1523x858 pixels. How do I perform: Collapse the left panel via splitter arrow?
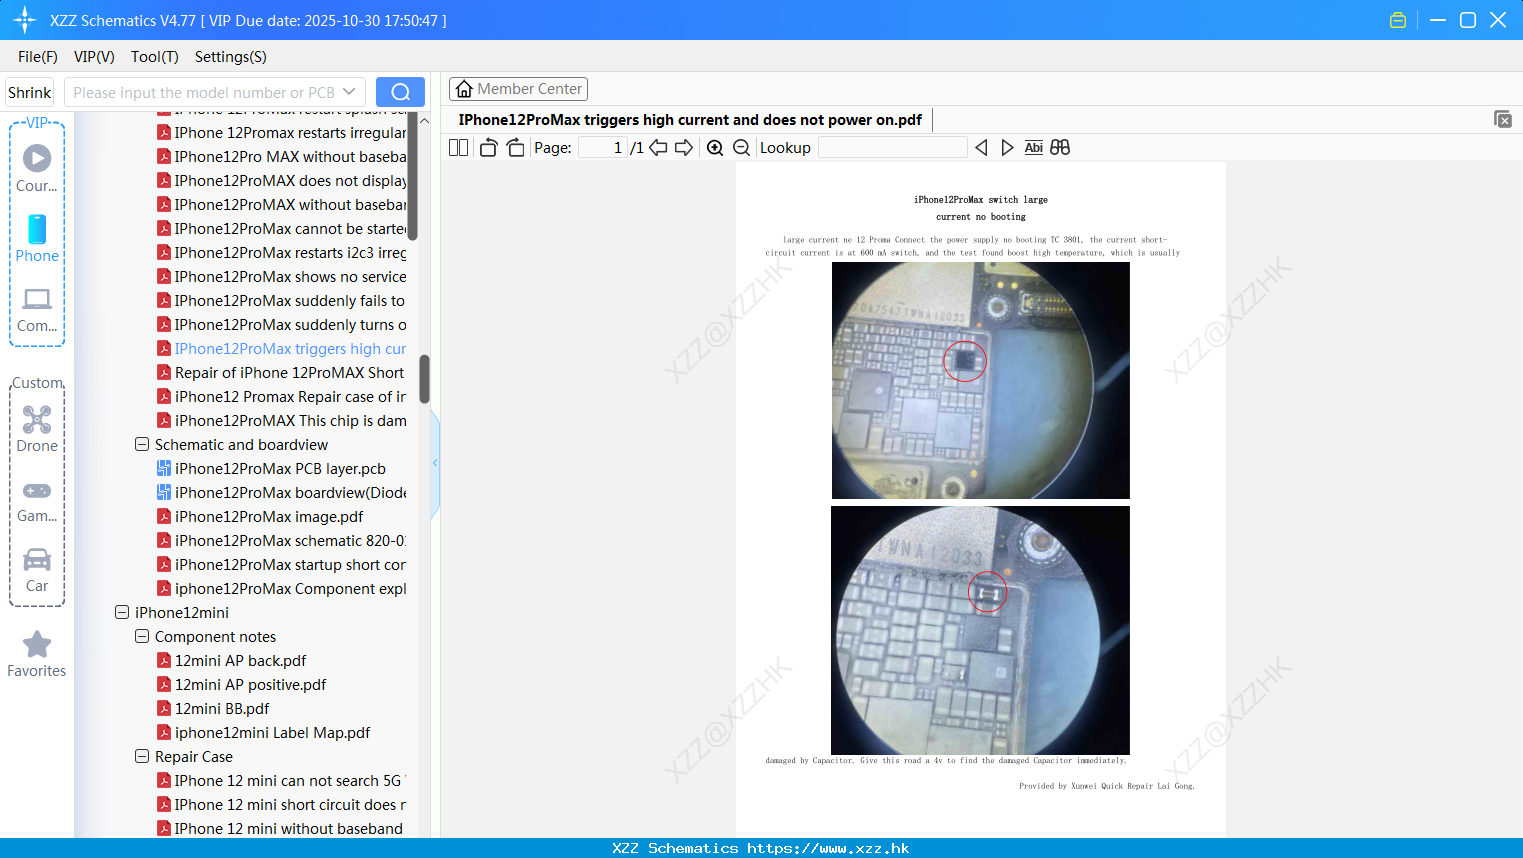(x=435, y=463)
